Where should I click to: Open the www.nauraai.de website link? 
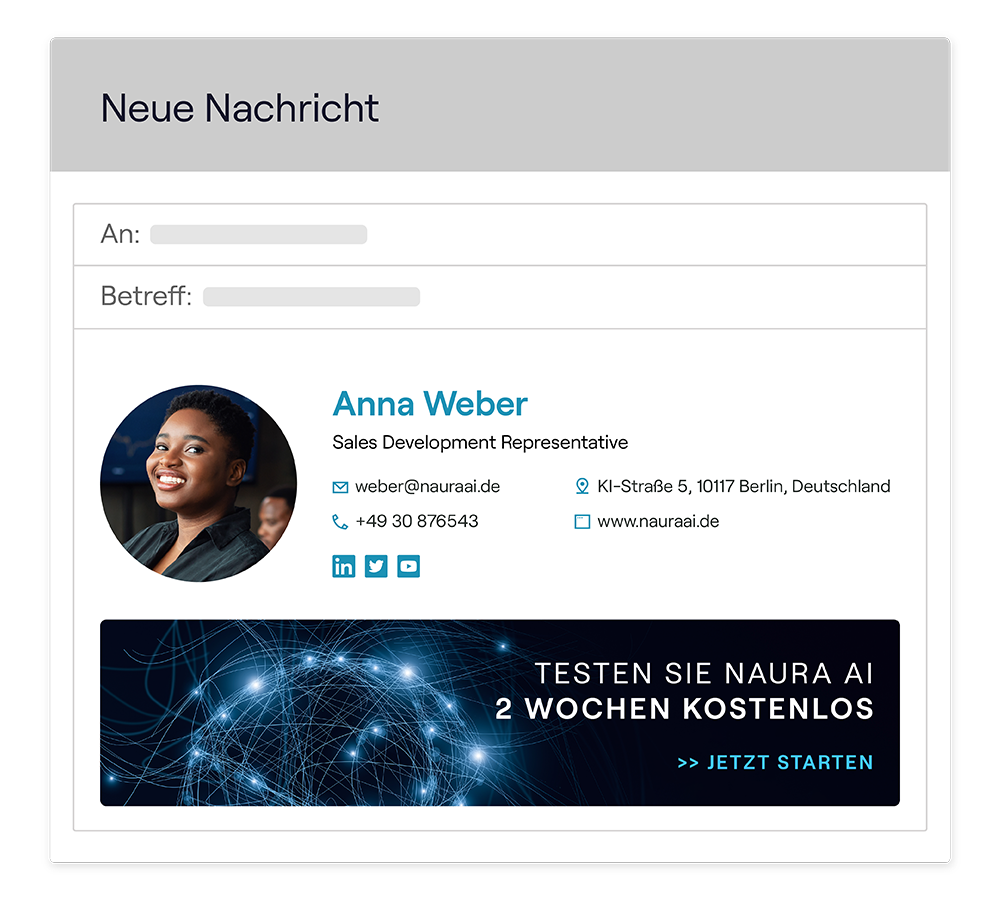[x=658, y=522]
